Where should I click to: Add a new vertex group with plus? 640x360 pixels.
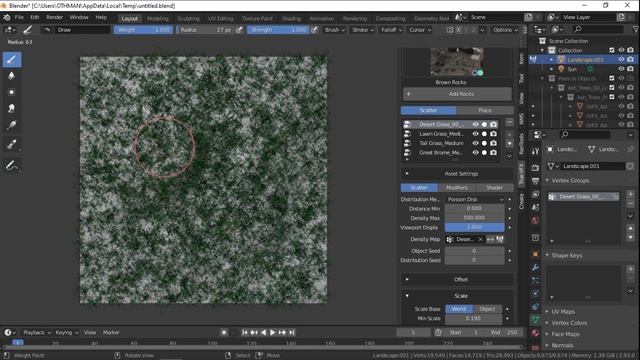[630, 194]
